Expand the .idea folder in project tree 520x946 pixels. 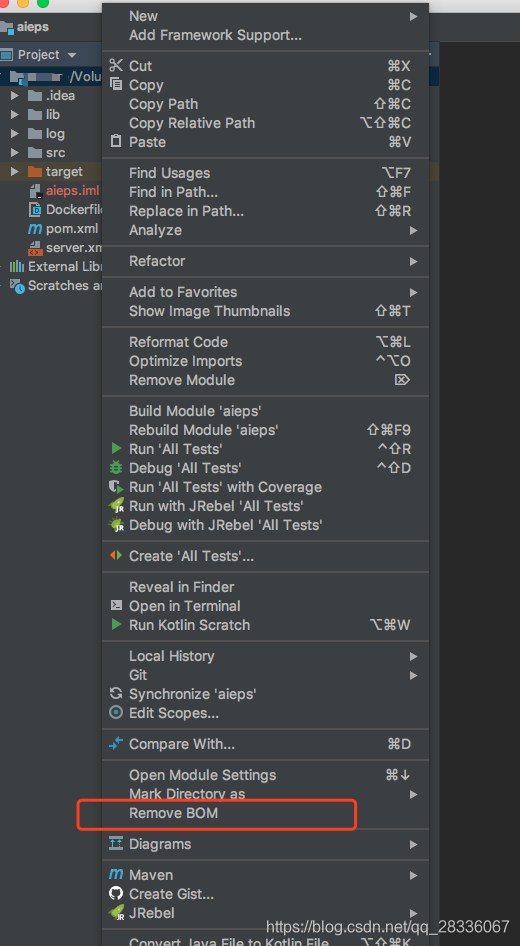tap(15, 95)
